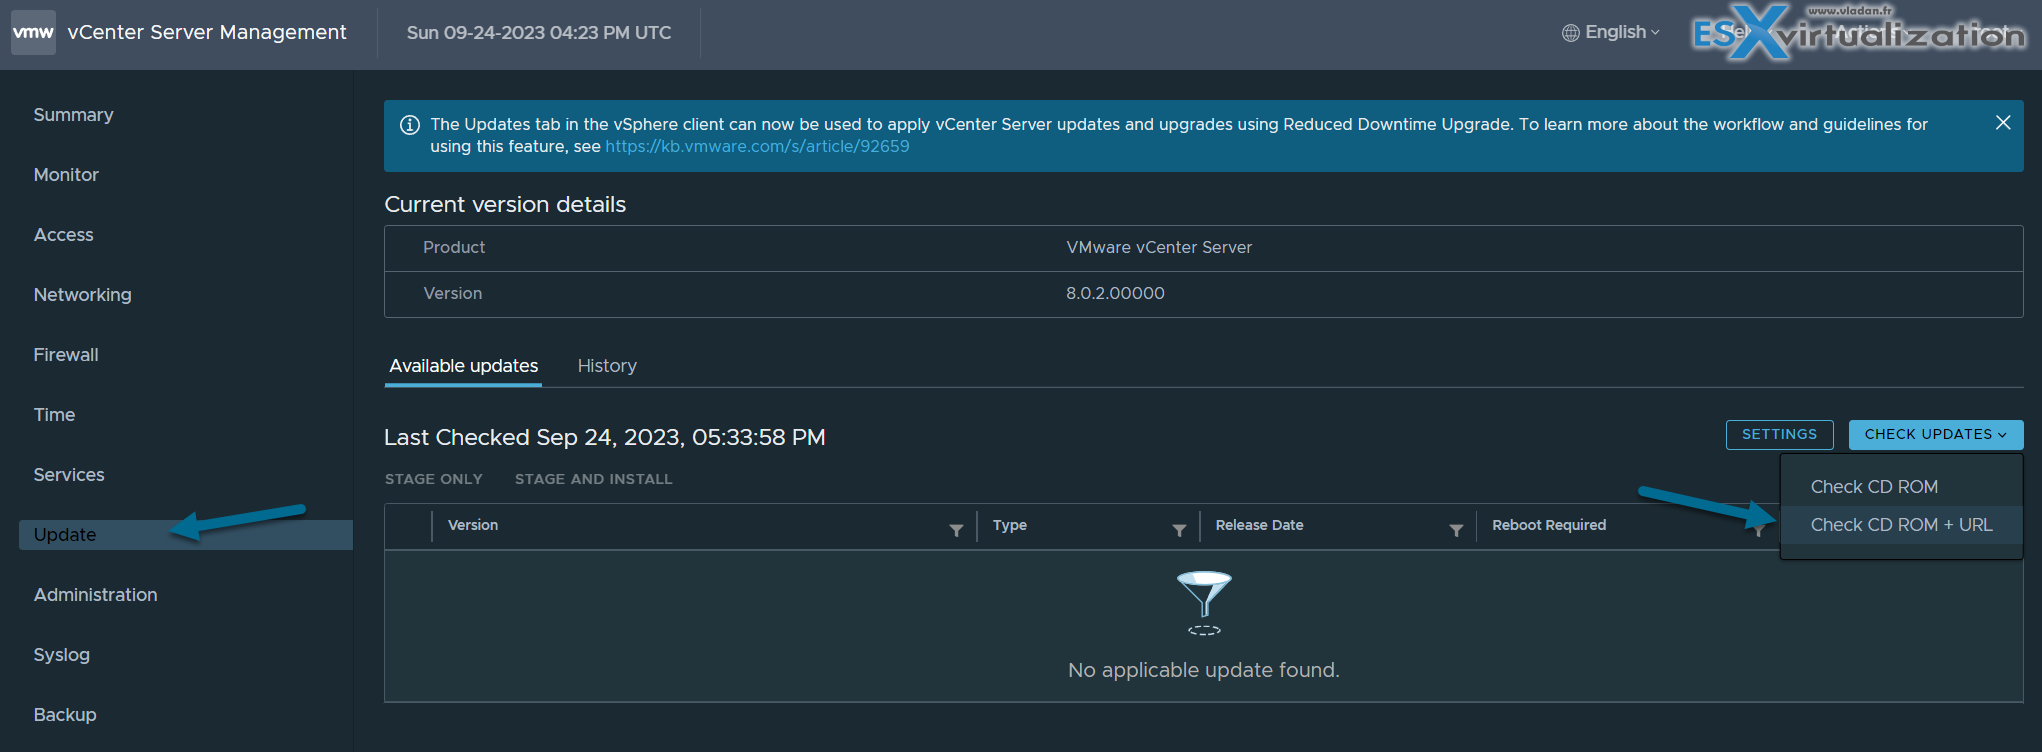
Task: Click the Last Checked timestamp text
Action: click(x=605, y=437)
